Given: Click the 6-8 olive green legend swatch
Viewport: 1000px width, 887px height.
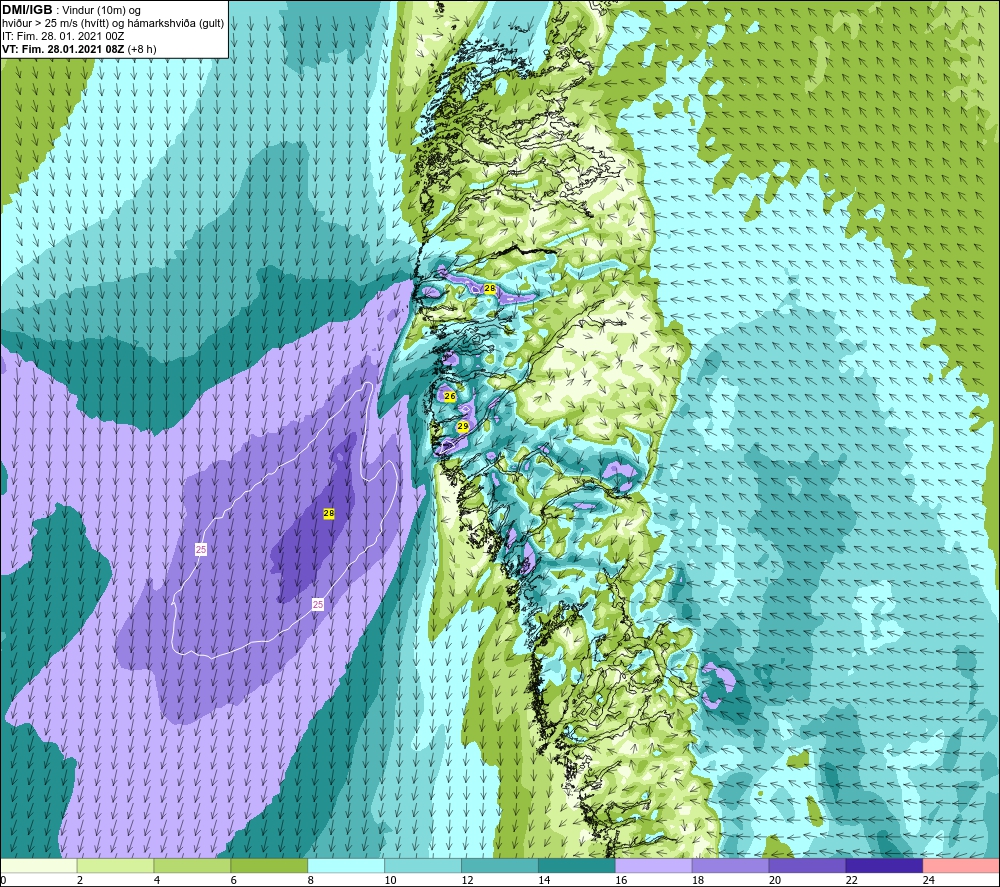Looking at the screenshot, I should point(269,865).
